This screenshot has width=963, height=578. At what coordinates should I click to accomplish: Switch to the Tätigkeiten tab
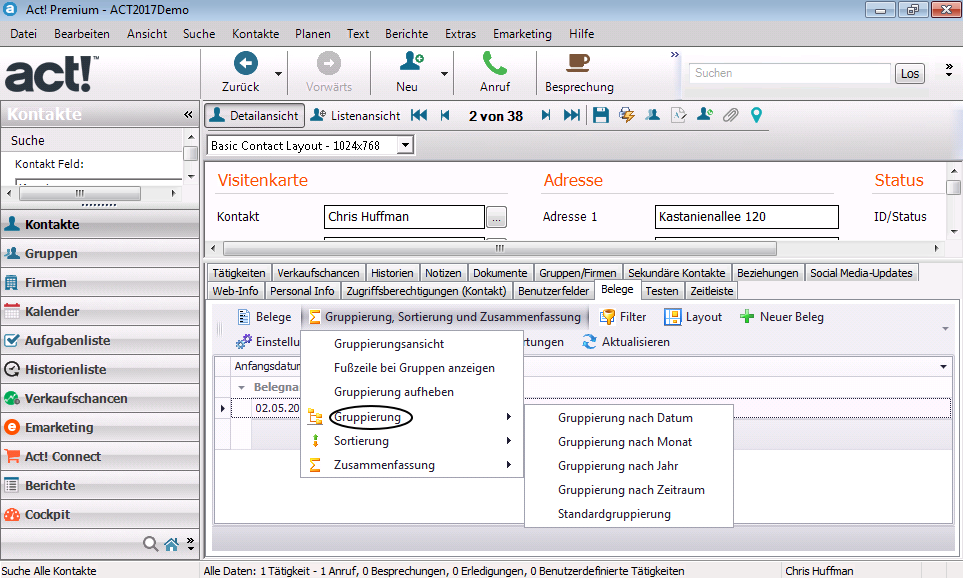(x=239, y=273)
